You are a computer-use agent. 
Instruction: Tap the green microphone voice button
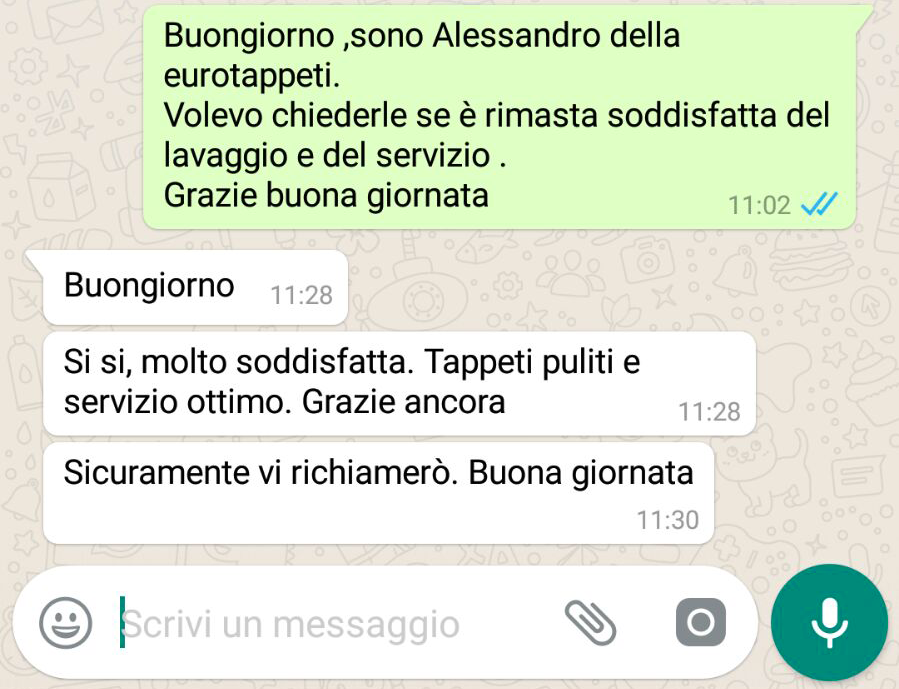pos(830,623)
